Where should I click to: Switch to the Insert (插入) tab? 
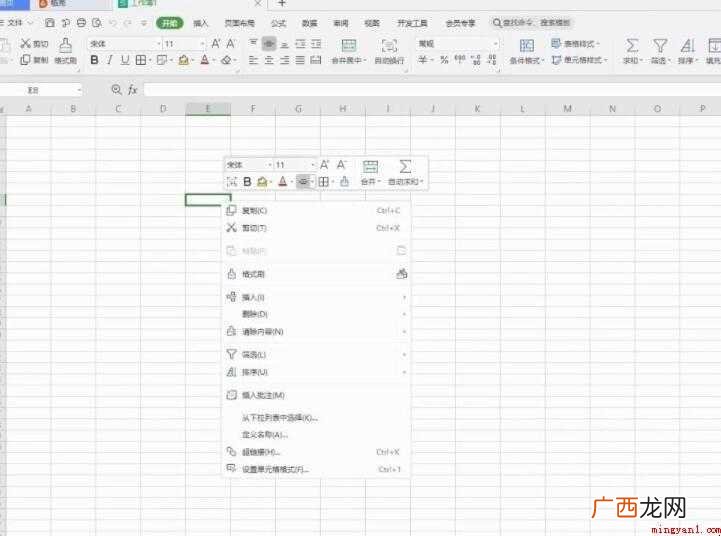coord(200,23)
